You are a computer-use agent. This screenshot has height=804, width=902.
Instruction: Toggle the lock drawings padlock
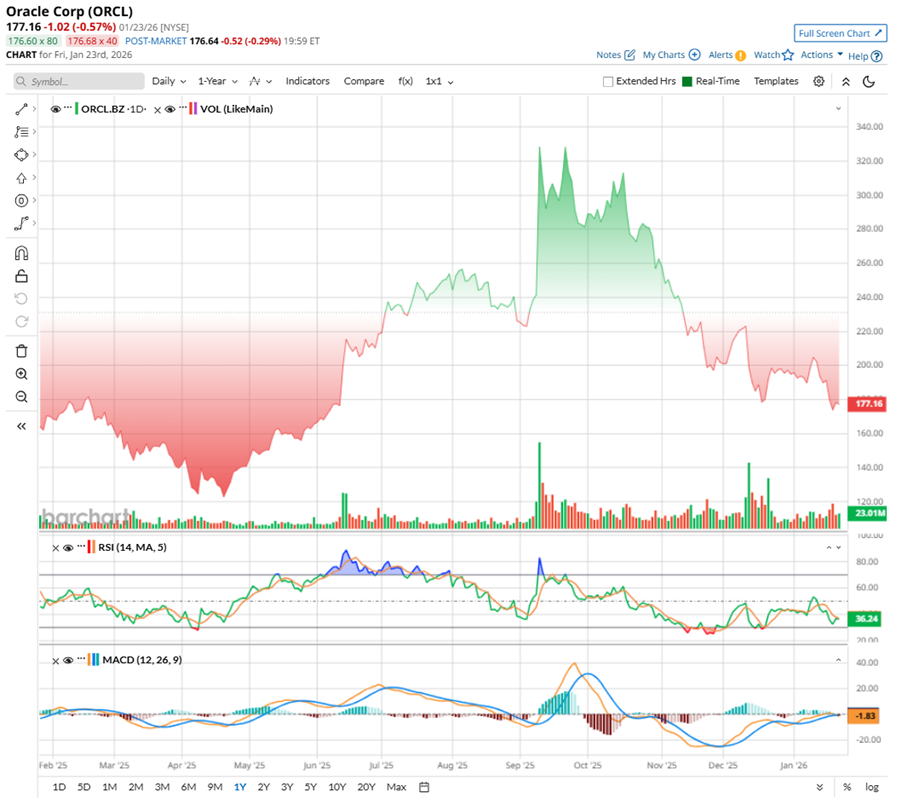[21, 277]
